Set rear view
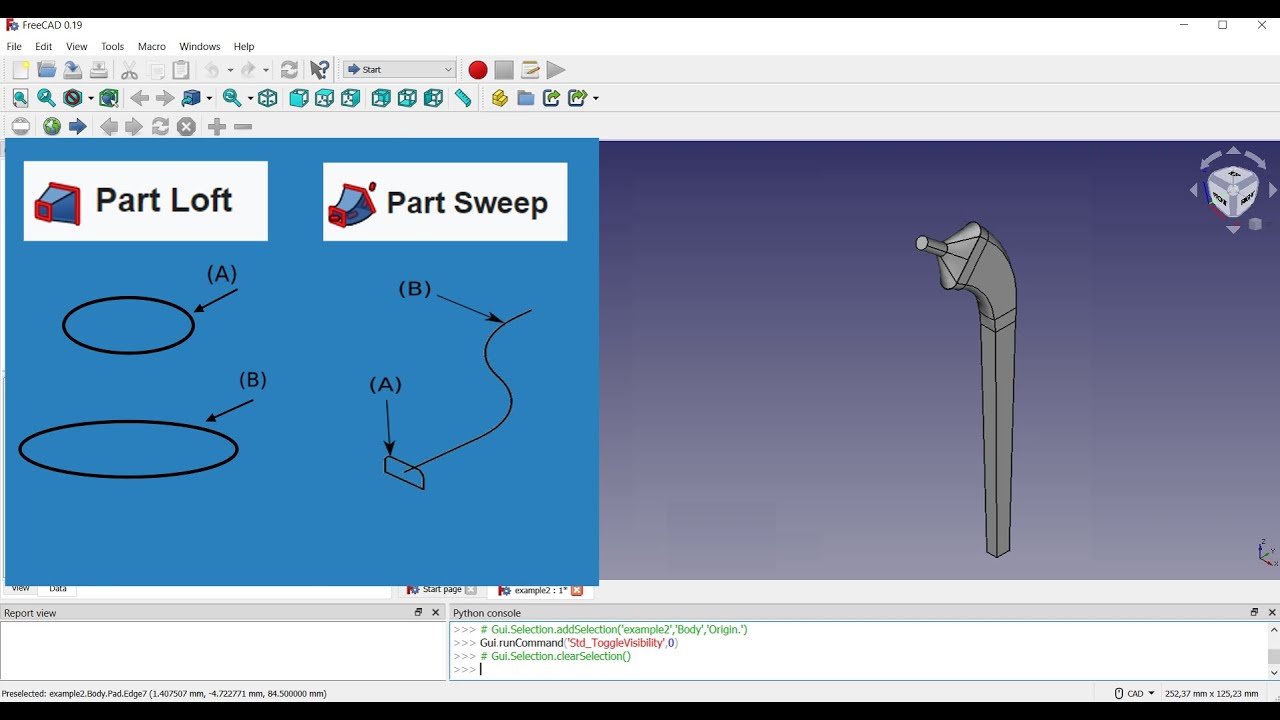This screenshot has height=720, width=1280. pyautogui.click(x=381, y=98)
